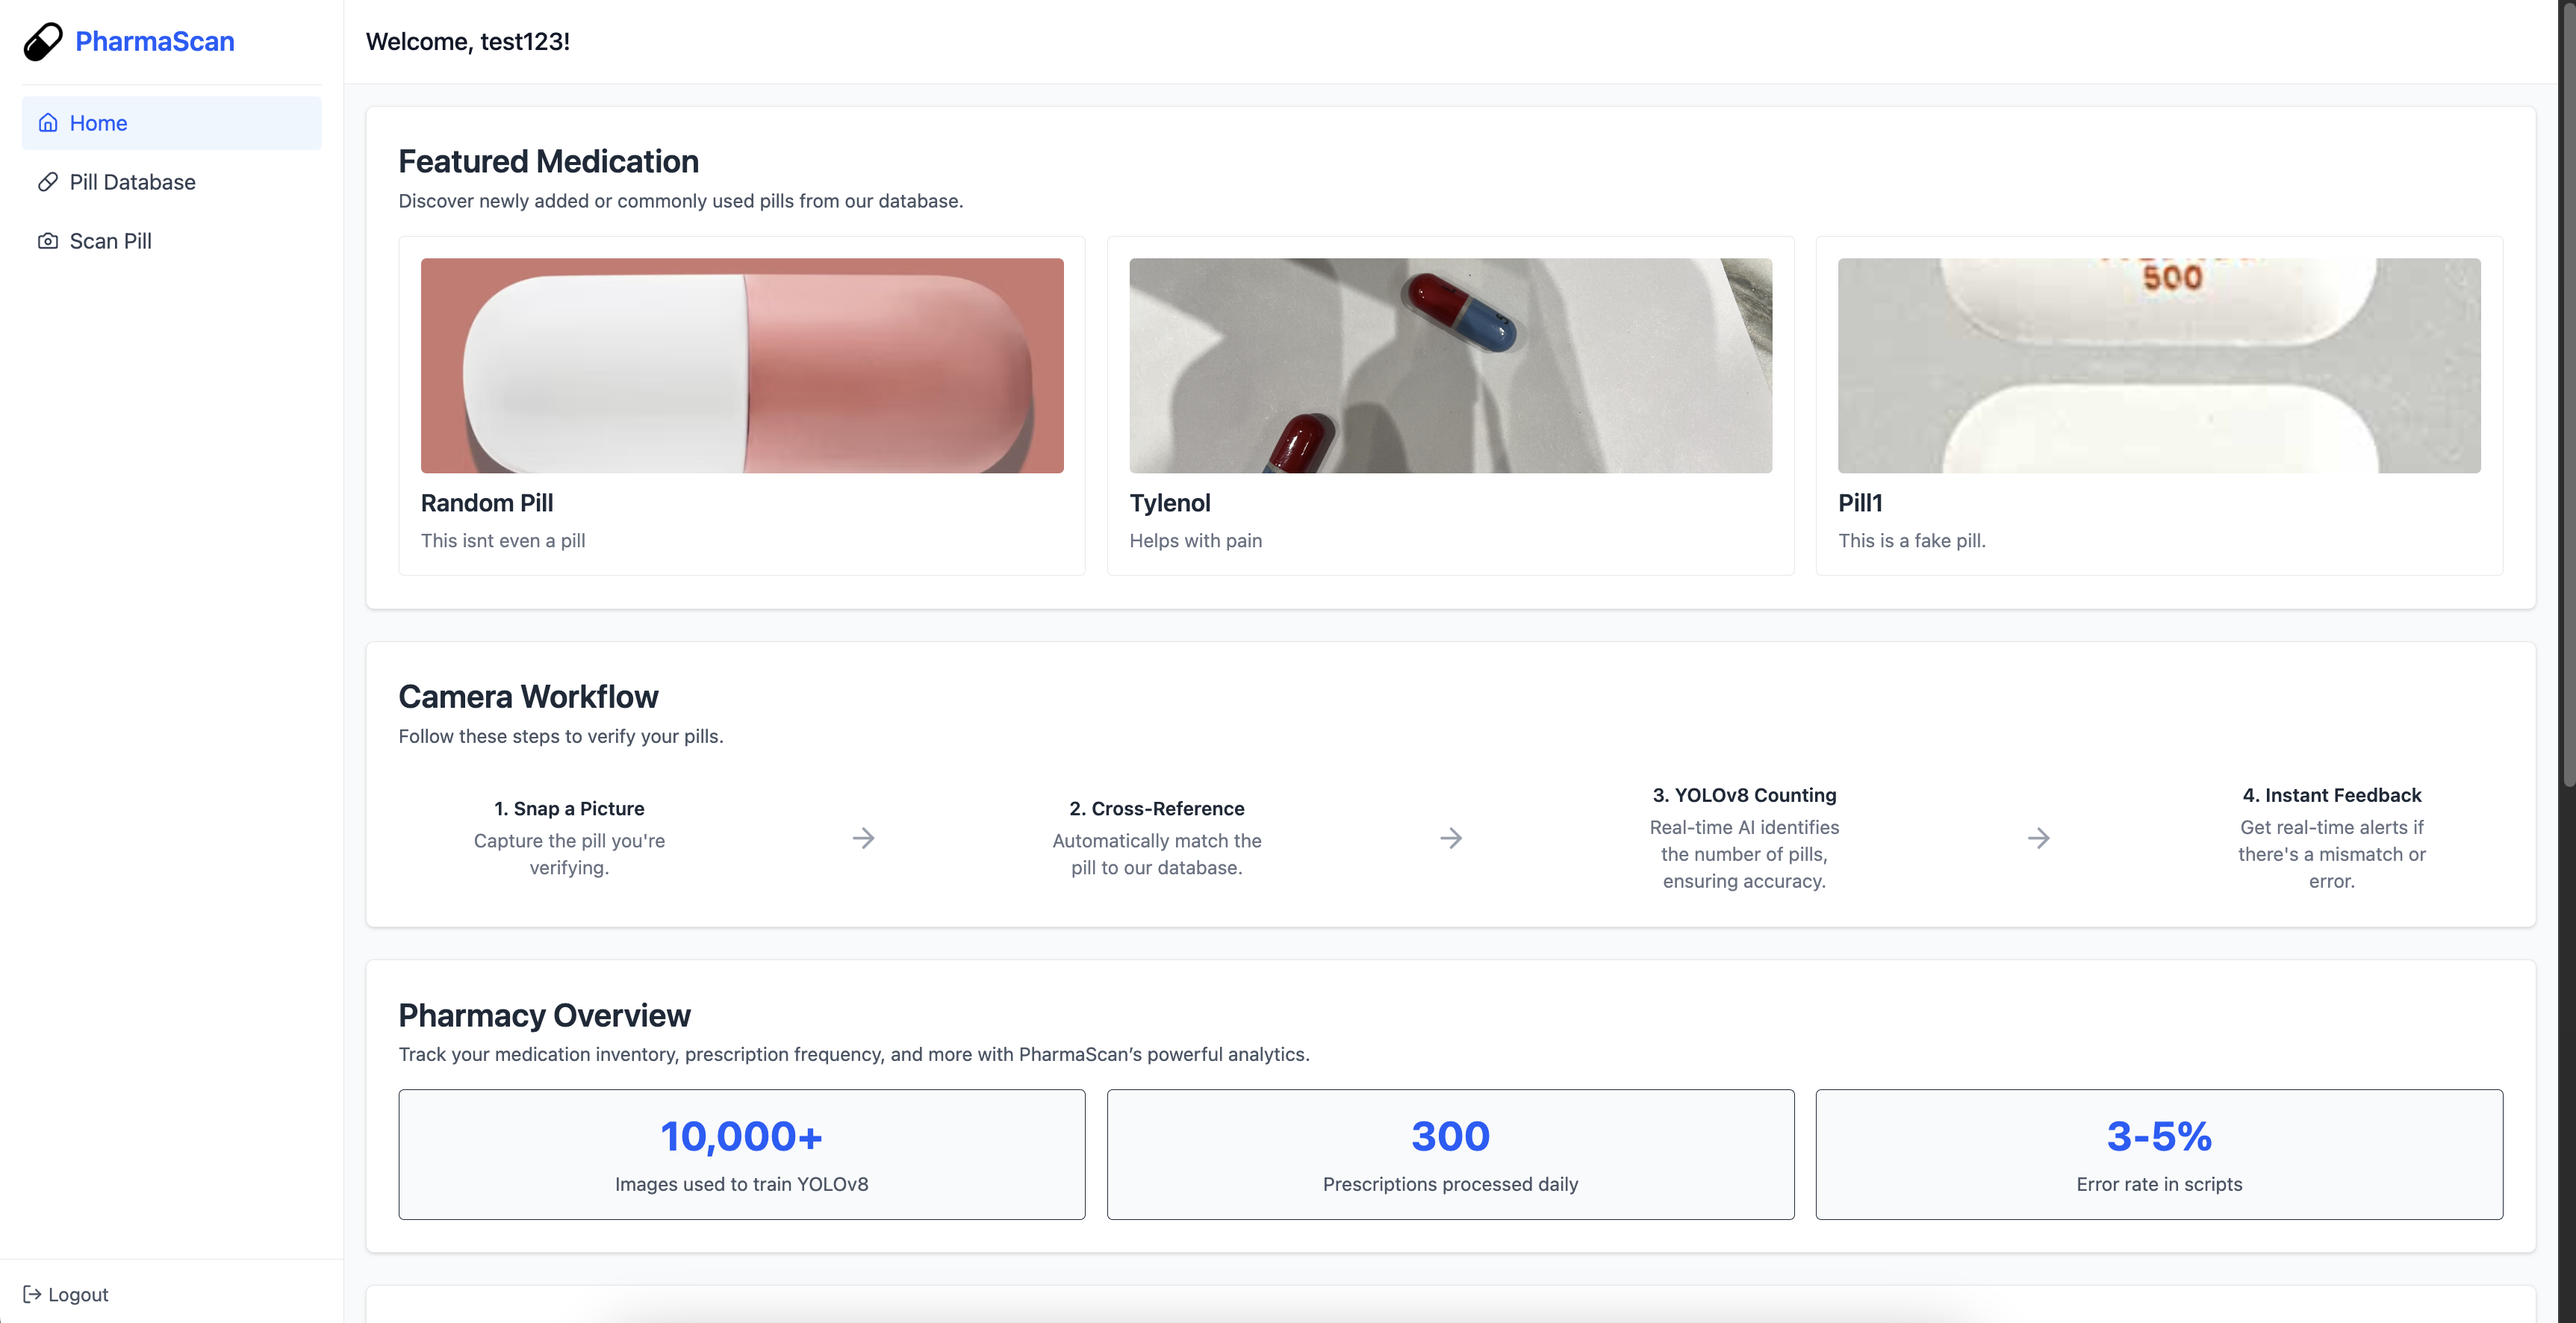This screenshot has height=1323, width=2576.
Task: Go to the Scan Pill page
Action: (x=110, y=241)
